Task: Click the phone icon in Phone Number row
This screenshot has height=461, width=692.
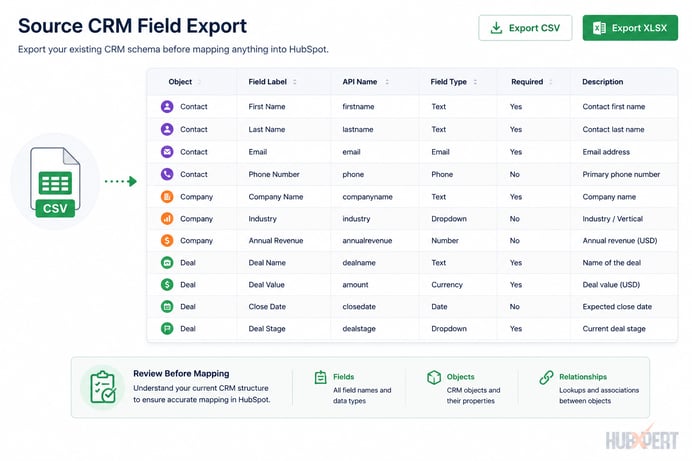Action: 167,174
